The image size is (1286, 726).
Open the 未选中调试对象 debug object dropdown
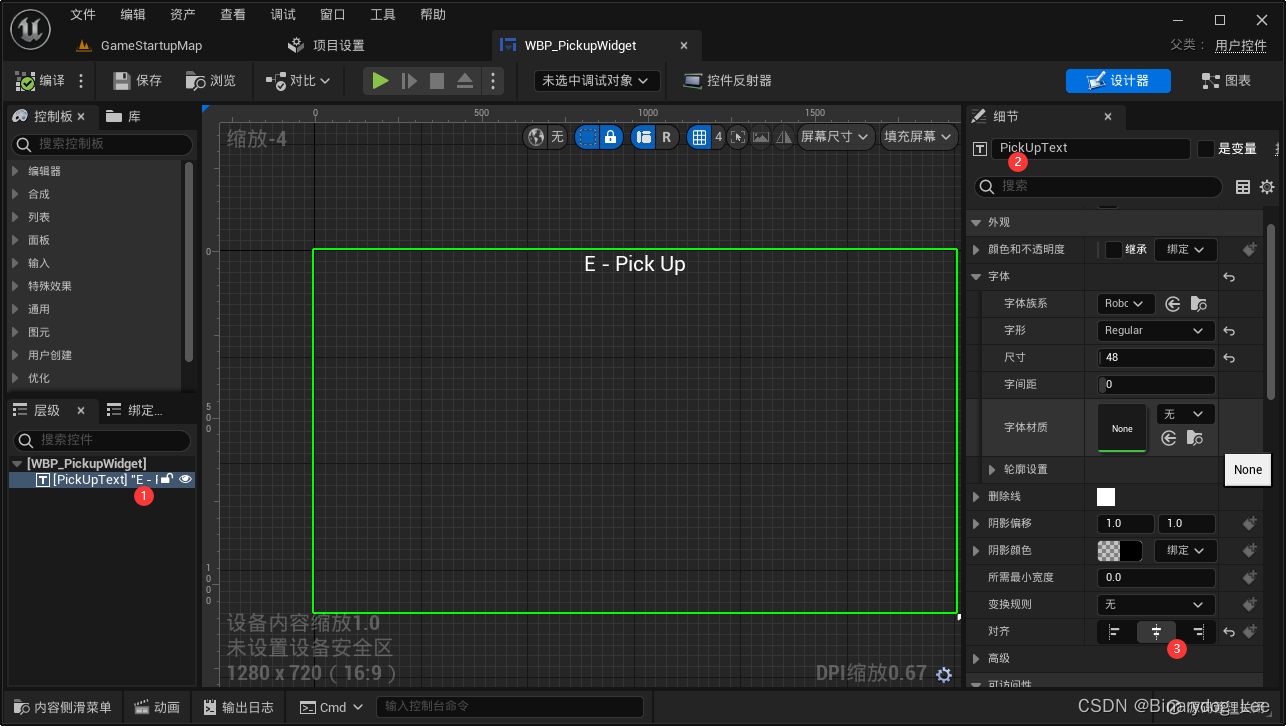(x=596, y=81)
